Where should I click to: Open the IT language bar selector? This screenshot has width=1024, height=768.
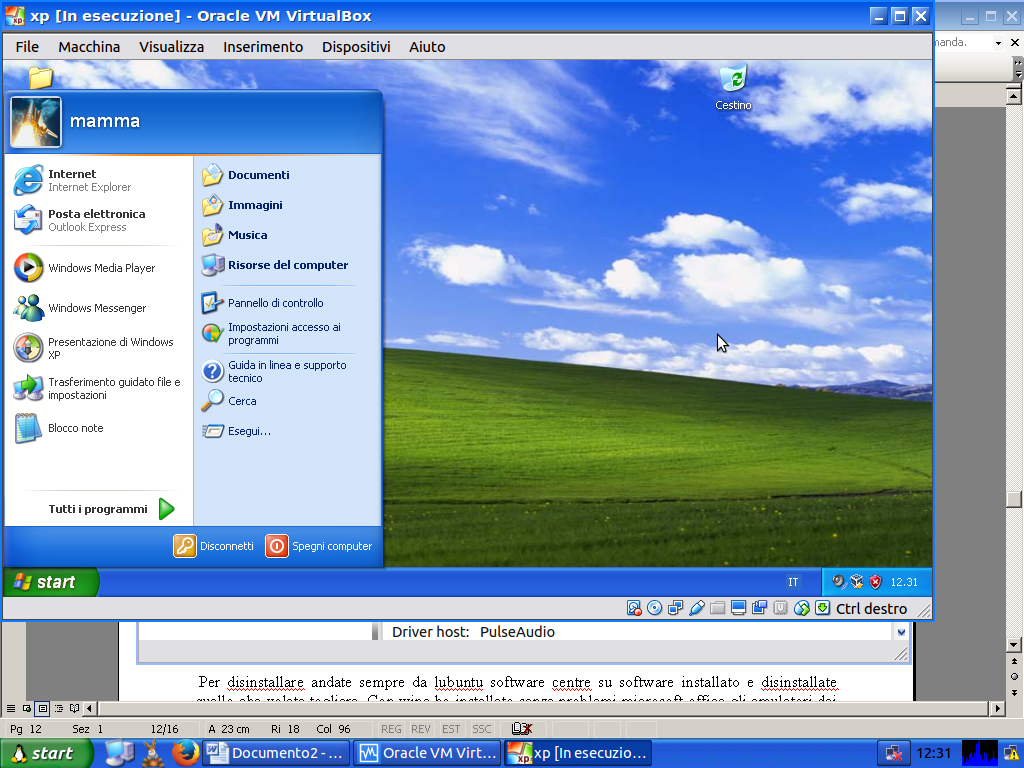[x=793, y=582]
